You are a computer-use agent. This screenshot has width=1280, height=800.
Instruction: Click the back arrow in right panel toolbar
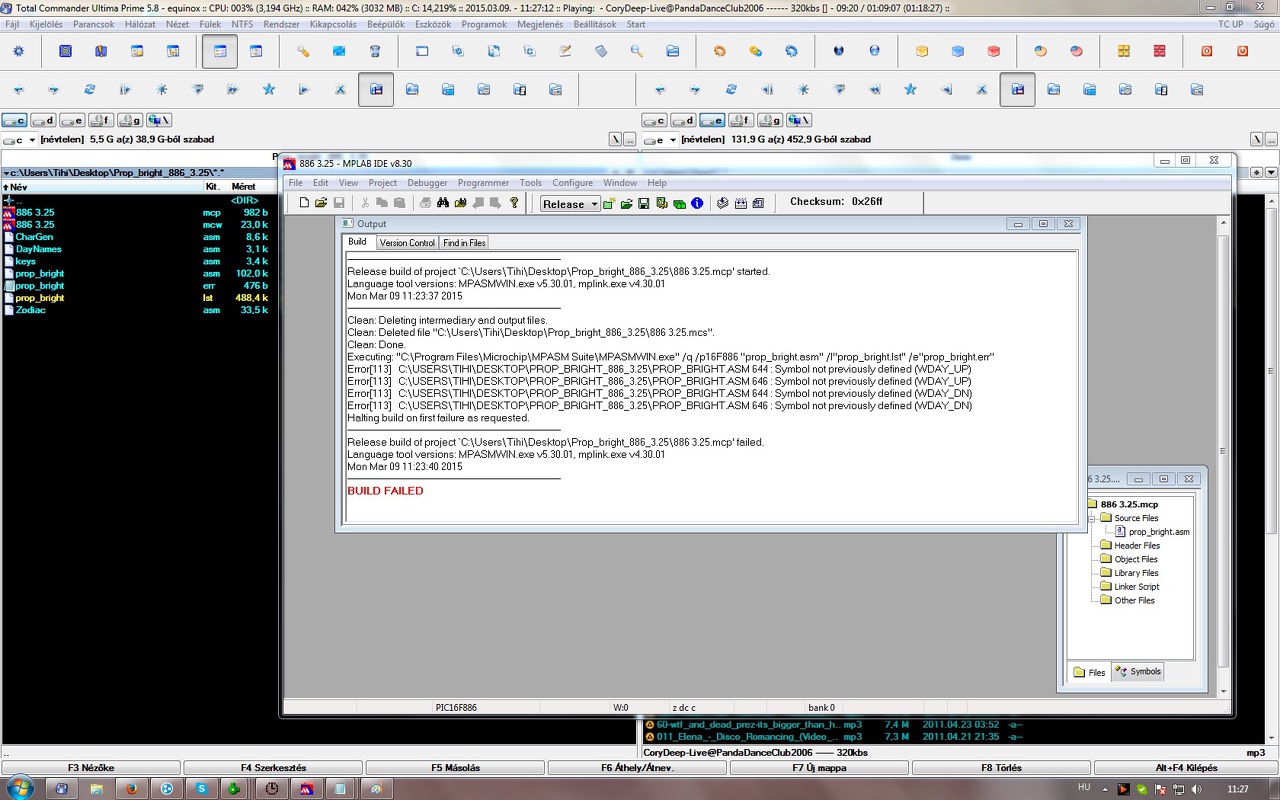click(x=660, y=89)
